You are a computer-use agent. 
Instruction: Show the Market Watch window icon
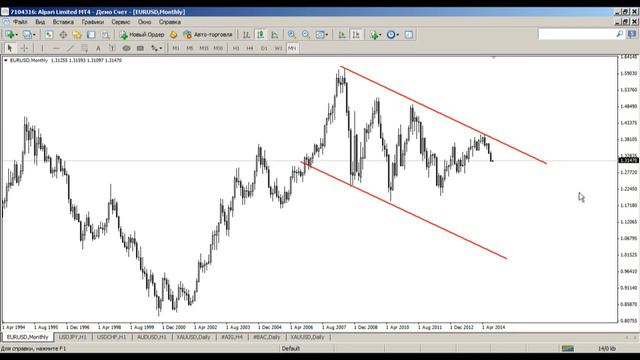(x=49, y=35)
